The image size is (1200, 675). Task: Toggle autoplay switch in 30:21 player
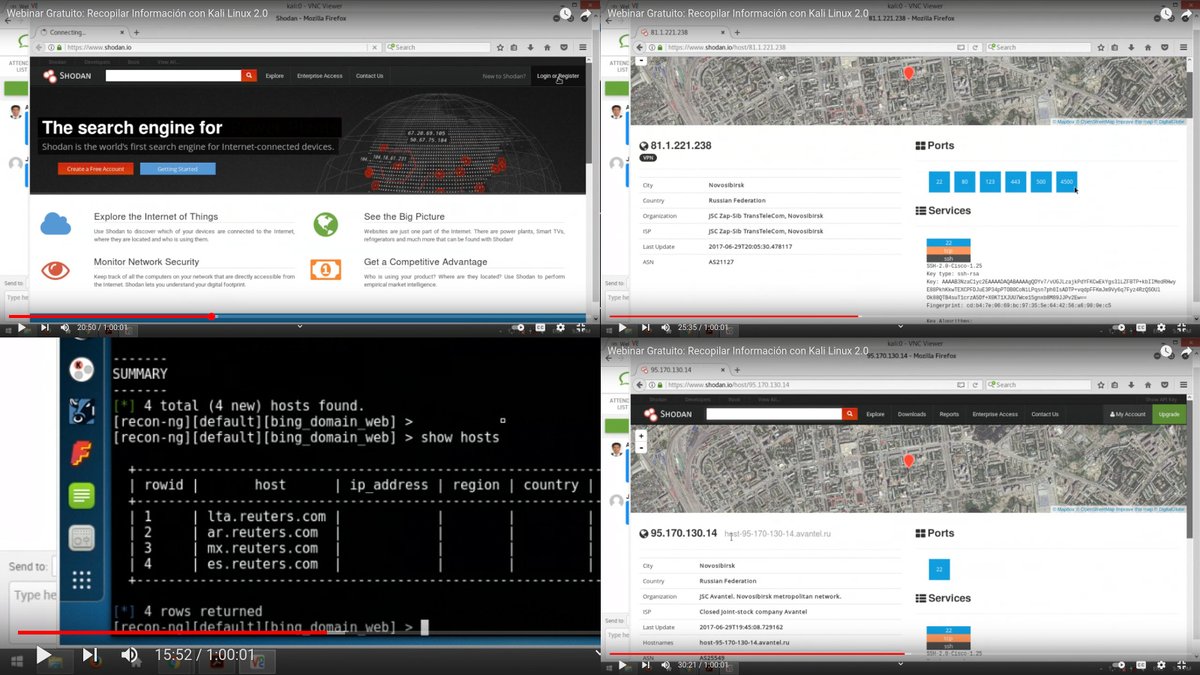[1119, 664]
